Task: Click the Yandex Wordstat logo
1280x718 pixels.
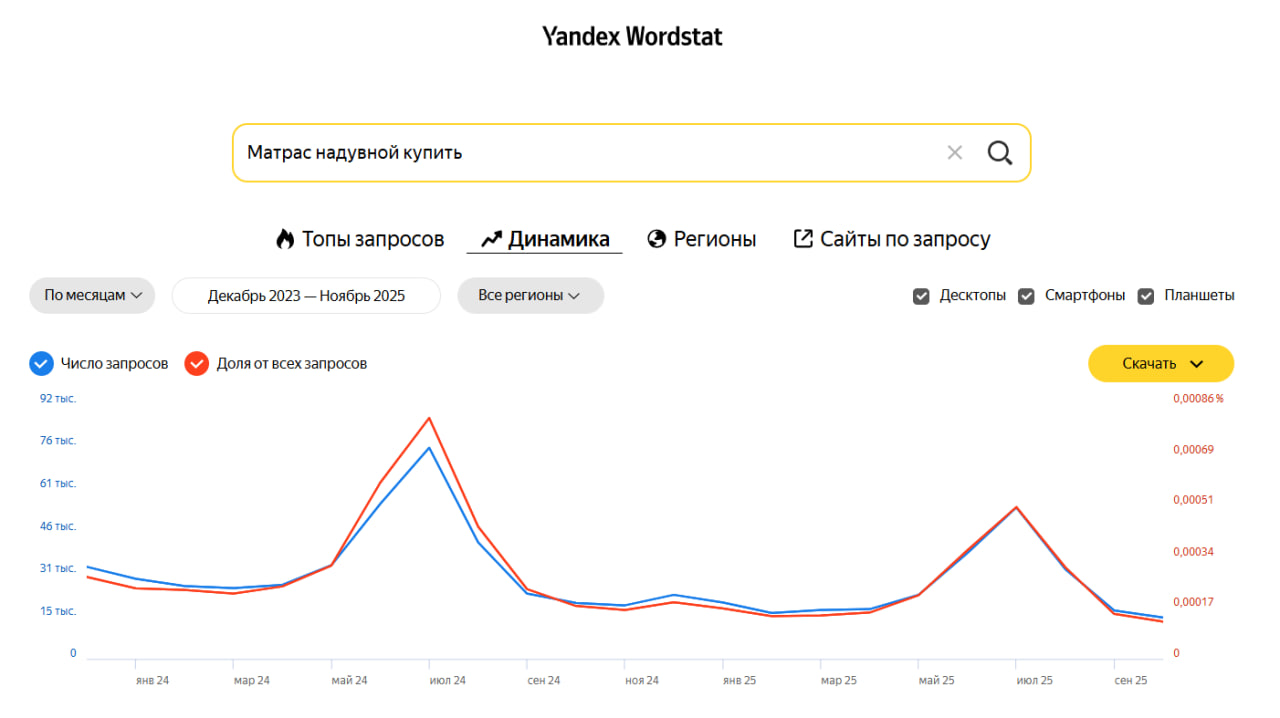Action: [x=632, y=37]
